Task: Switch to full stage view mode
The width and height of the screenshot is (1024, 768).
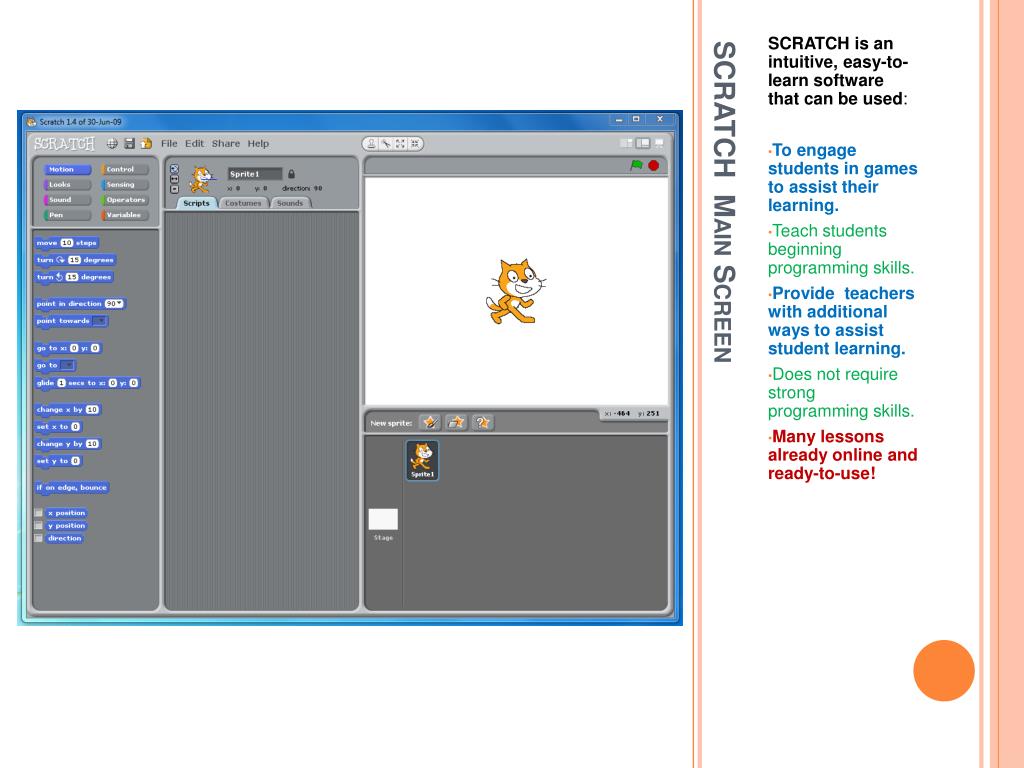Action: [x=643, y=143]
